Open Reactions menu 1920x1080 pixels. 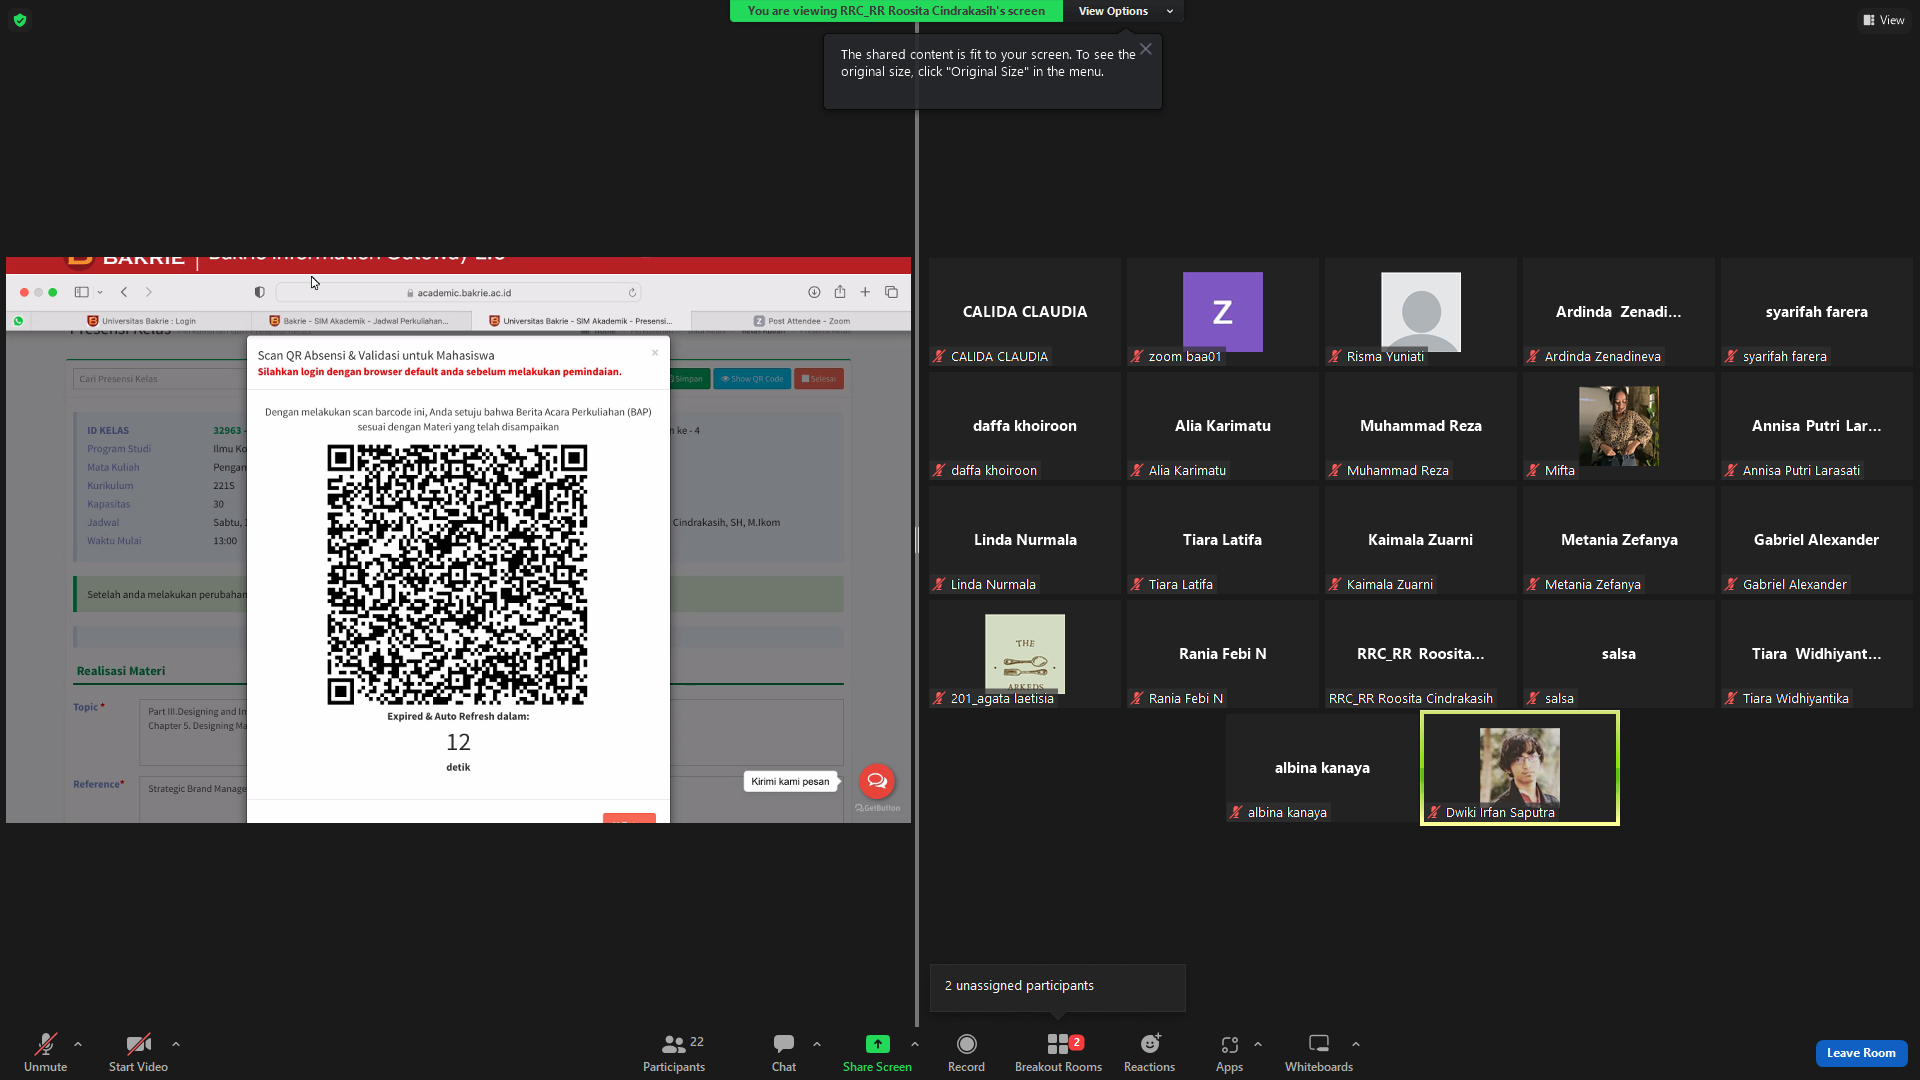pyautogui.click(x=1149, y=1052)
